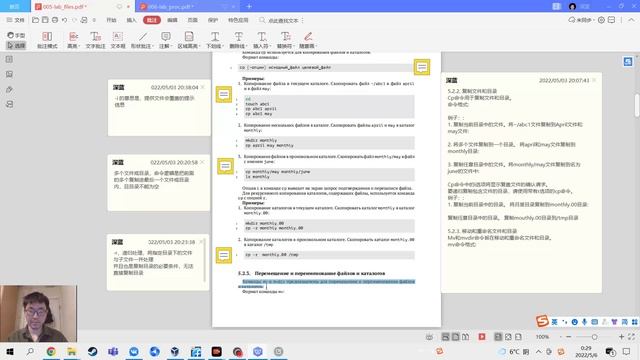
Task: Select the 下划线 underline tool icon
Action: coord(215,37)
